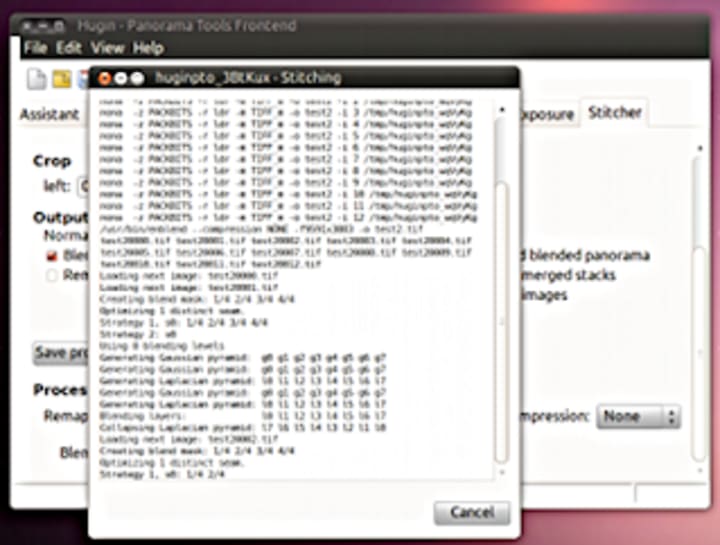Click the Save project button in Hugin
This screenshot has height=545, width=720.
pos(61,353)
